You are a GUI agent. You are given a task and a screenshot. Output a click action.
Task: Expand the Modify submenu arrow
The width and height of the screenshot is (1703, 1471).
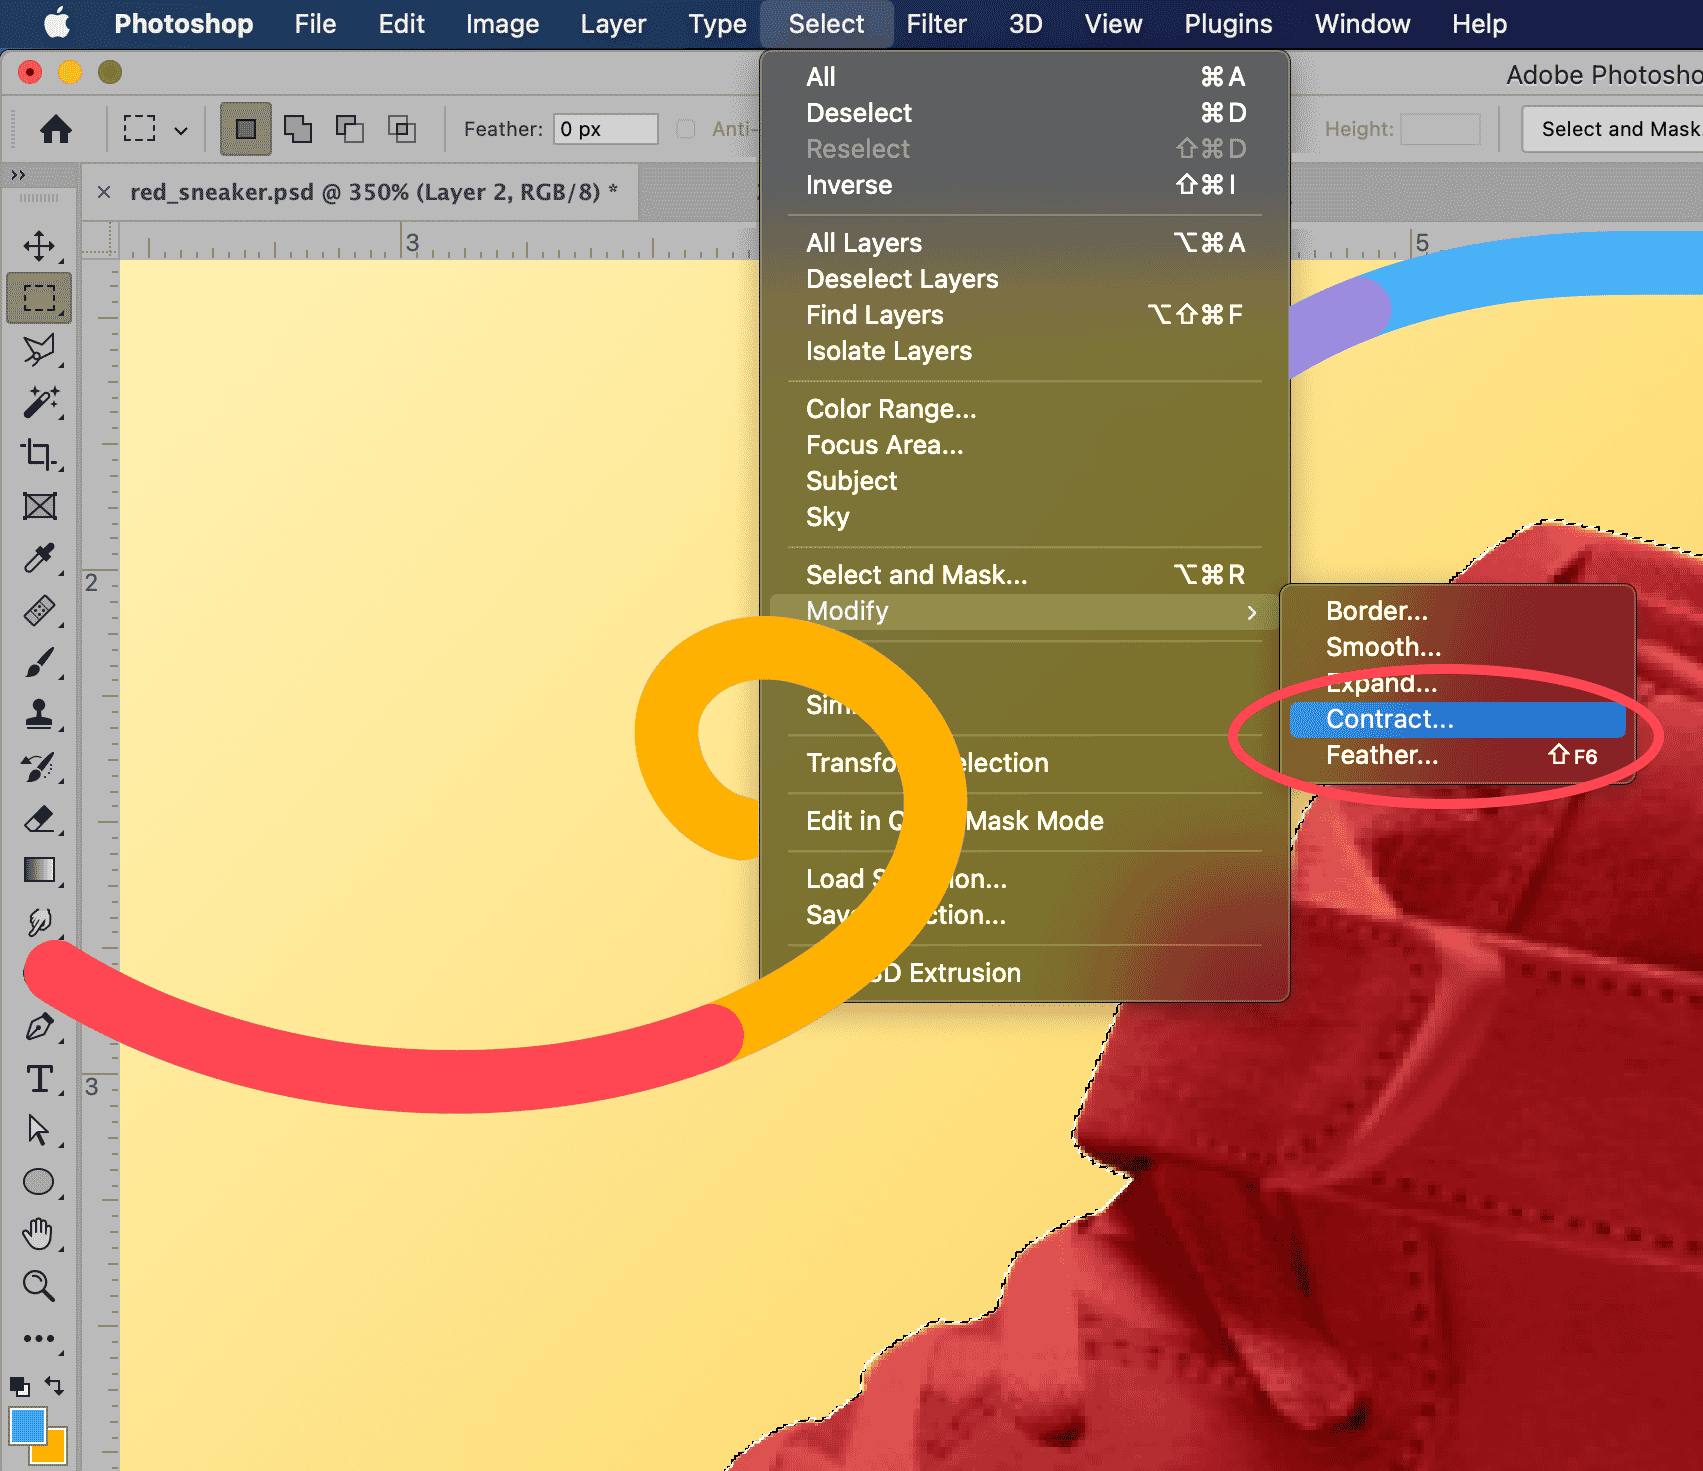[1251, 612]
